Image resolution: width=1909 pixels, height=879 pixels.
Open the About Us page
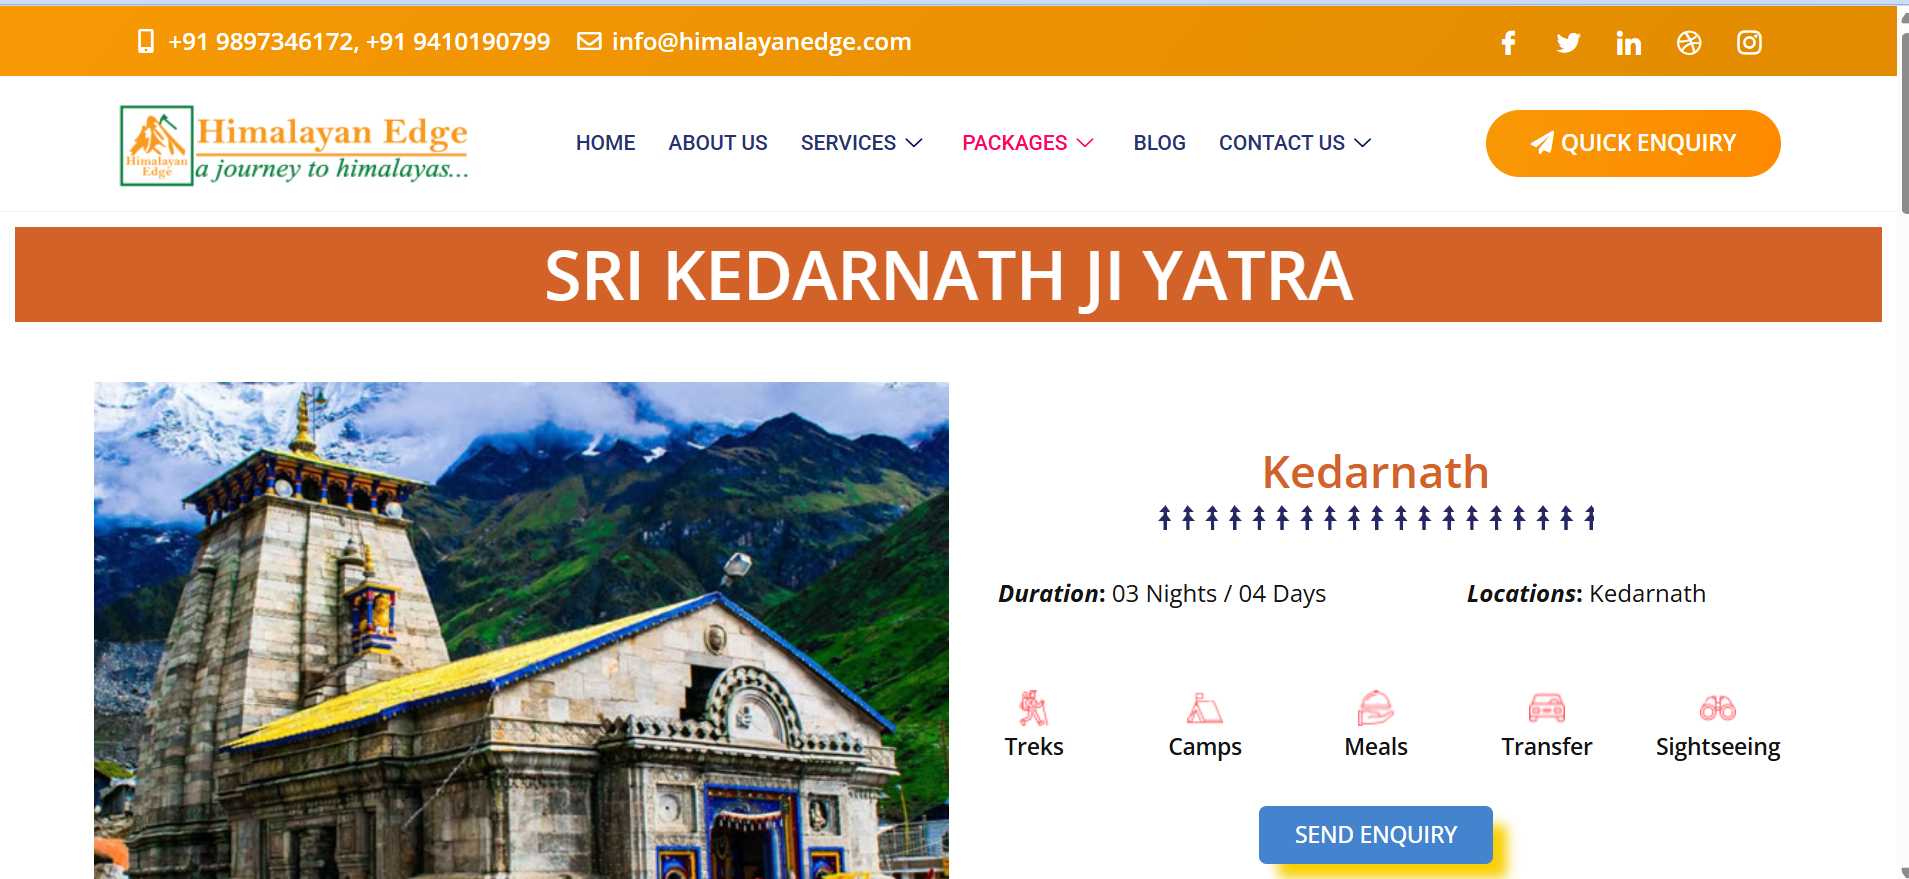(x=718, y=143)
